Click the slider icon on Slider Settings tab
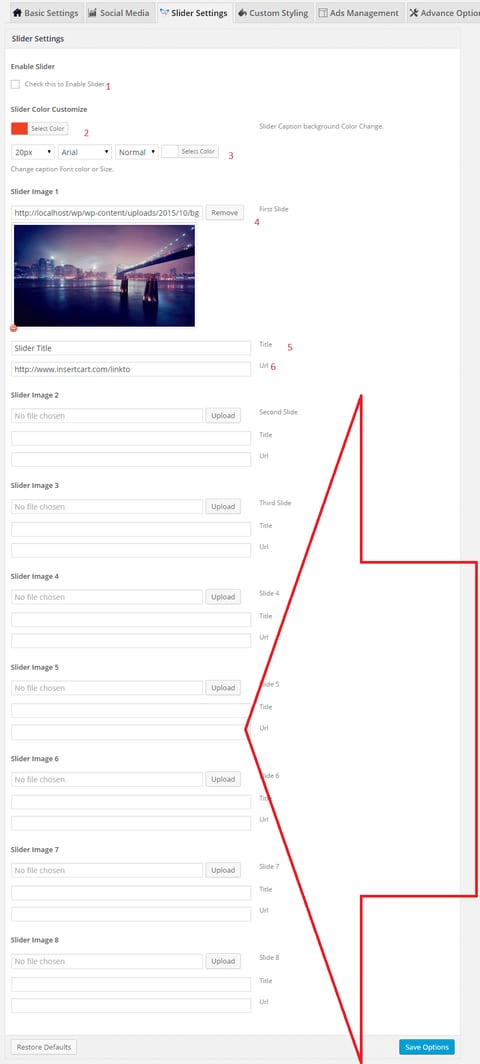This screenshot has width=480, height=1064. 164,13
